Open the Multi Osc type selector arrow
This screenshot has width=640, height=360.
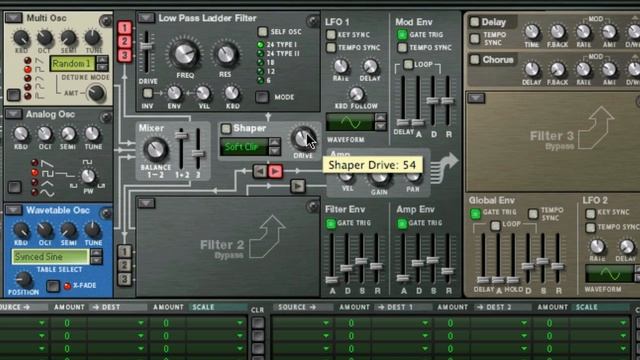pos(13,18)
